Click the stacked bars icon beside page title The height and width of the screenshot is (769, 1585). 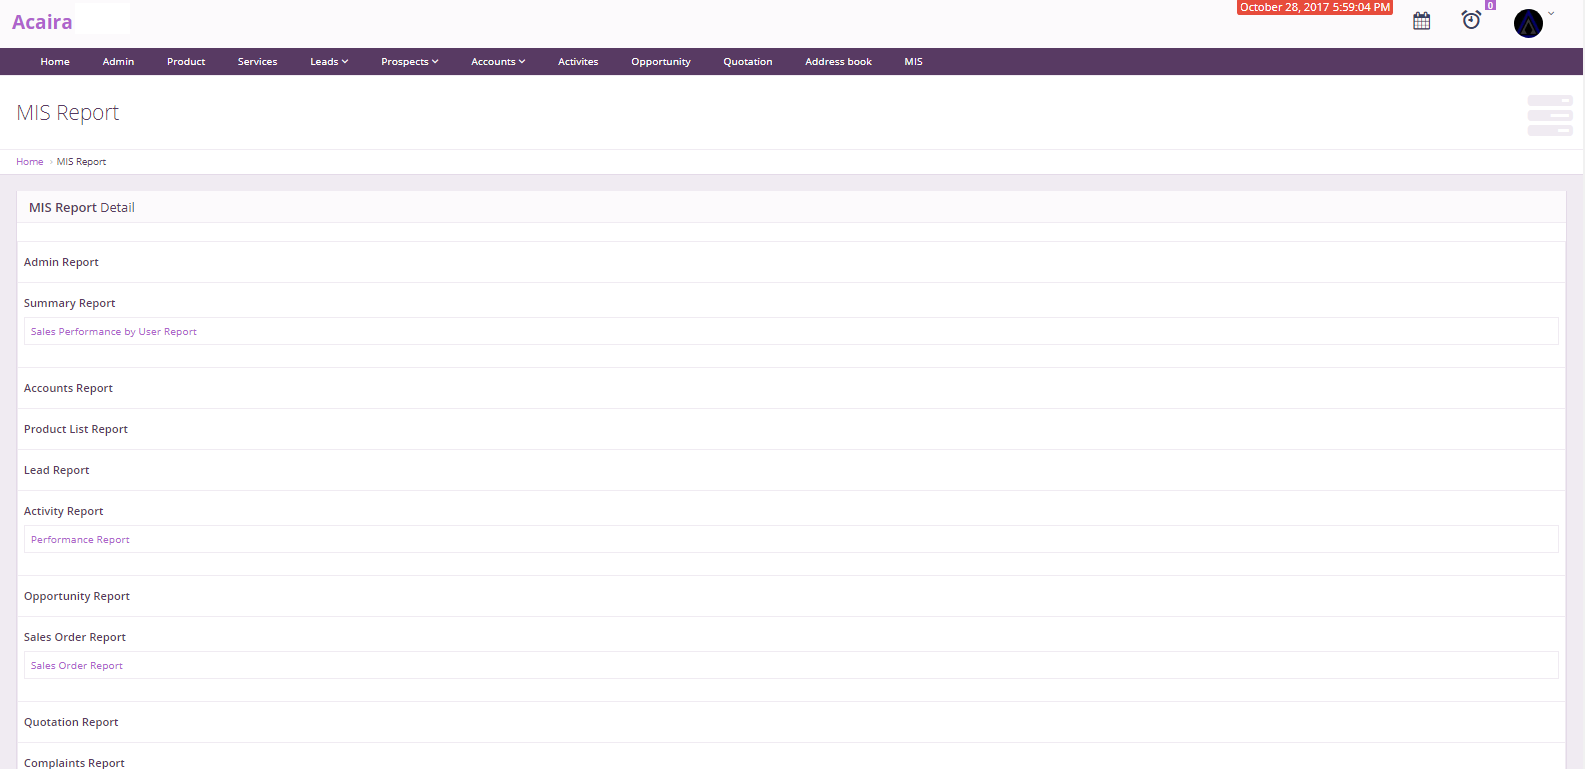[1549, 115]
